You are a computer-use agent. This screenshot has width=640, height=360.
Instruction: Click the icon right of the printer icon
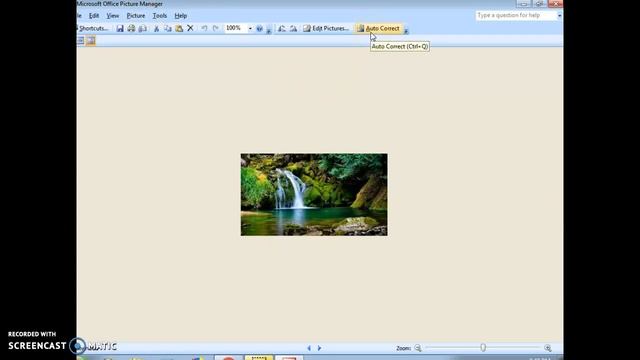(142, 29)
